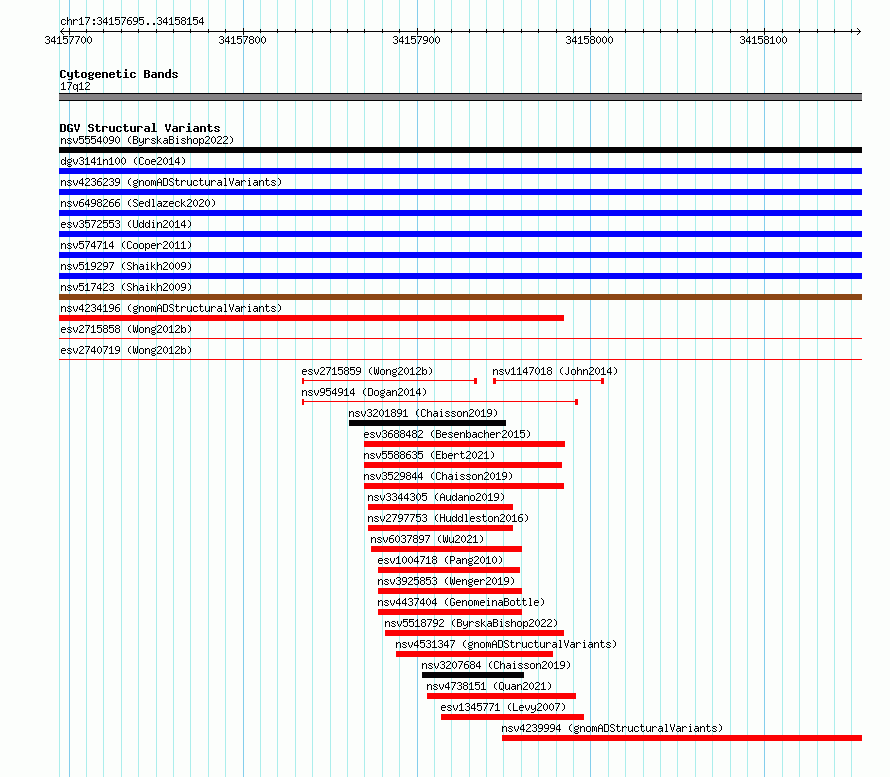Click ruler position 34157900
This screenshot has height=777, width=890.
point(416,40)
